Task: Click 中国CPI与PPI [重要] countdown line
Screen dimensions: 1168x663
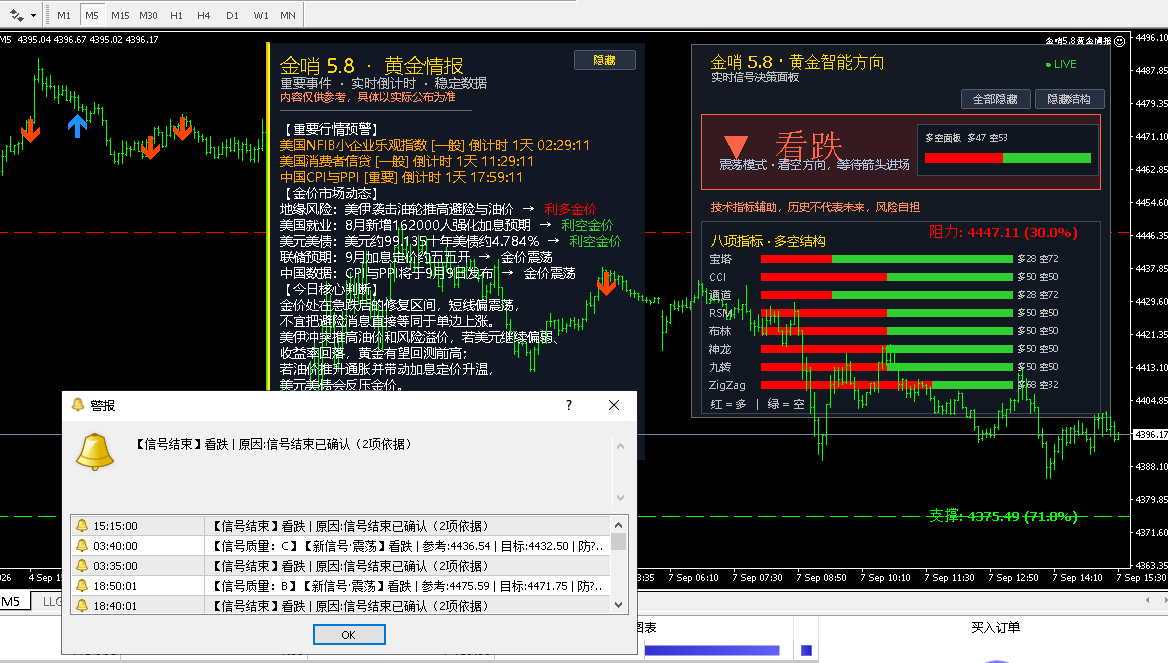Action: click(402, 177)
